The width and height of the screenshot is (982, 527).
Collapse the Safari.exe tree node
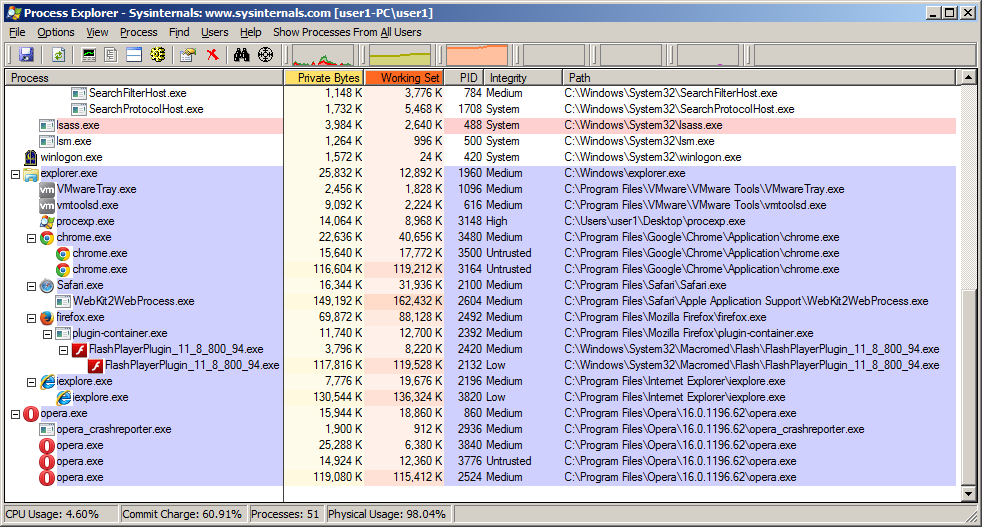point(31,285)
